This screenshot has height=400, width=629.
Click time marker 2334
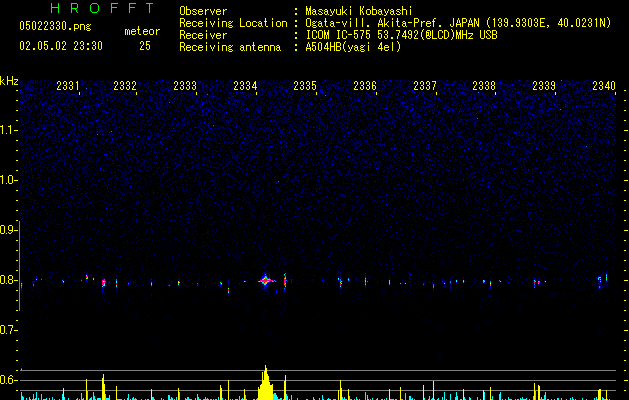pyautogui.click(x=245, y=86)
